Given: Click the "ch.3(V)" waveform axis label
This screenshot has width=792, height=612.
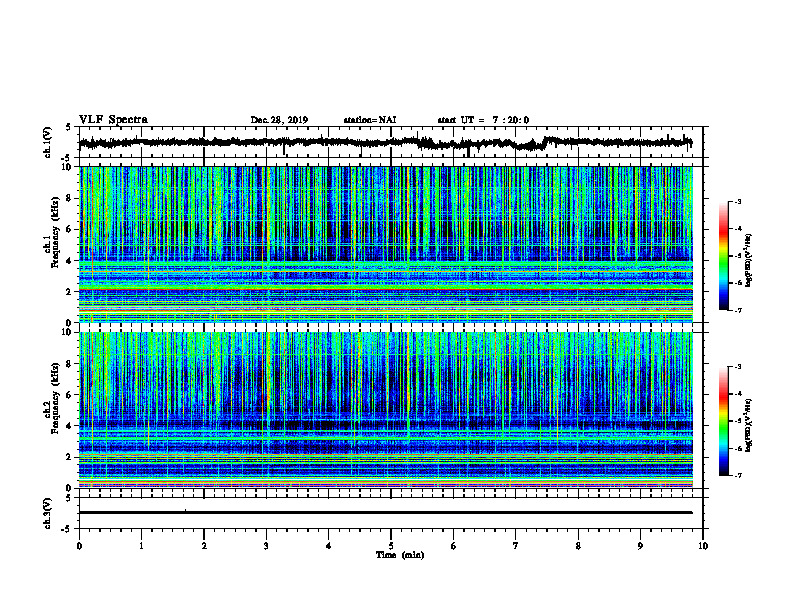Looking at the screenshot, I should coord(48,514).
